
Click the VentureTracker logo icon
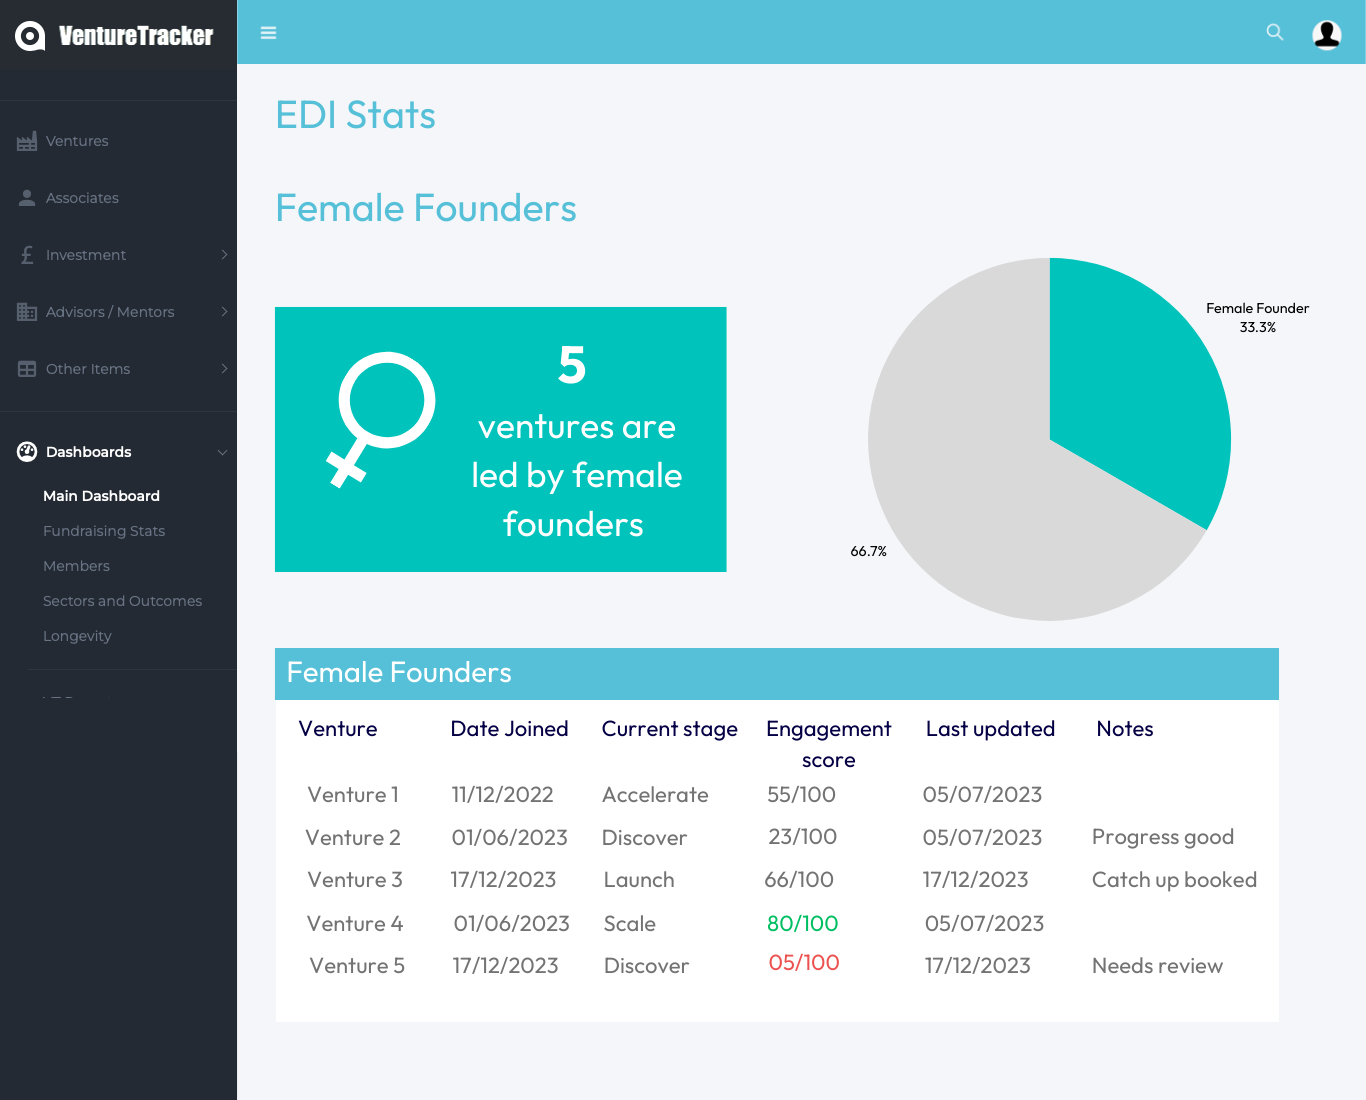(x=30, y=36)
